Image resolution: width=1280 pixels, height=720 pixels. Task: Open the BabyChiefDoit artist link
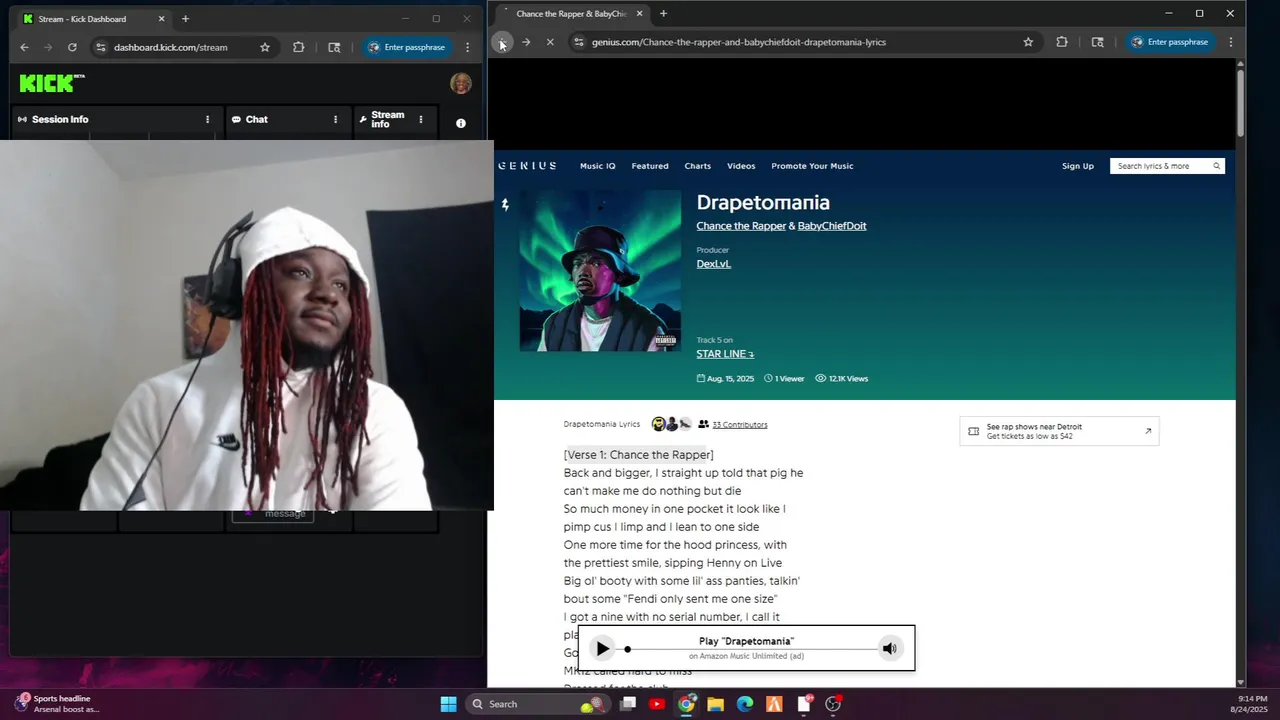click(x=832, y=226)
